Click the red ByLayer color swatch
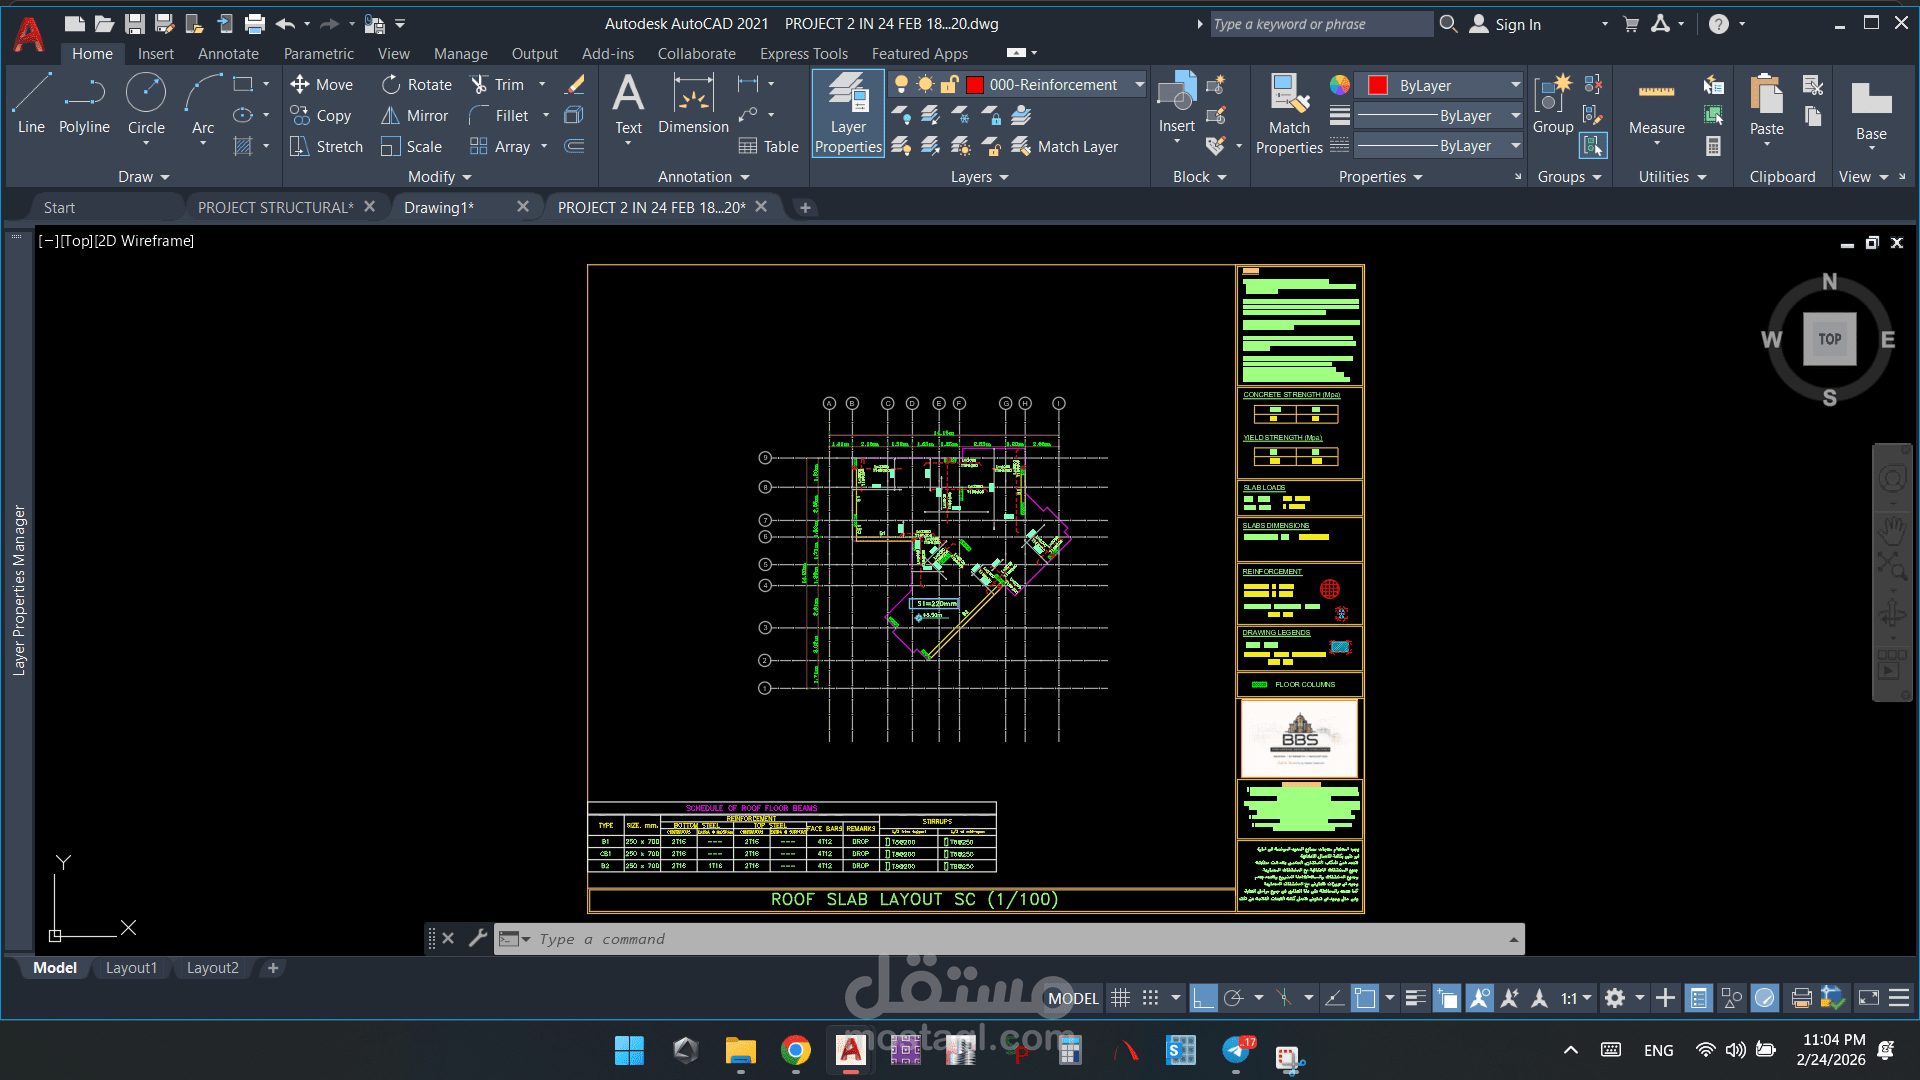The height and width of the screenshot is (1080, 1920). tap(1377, 86)
